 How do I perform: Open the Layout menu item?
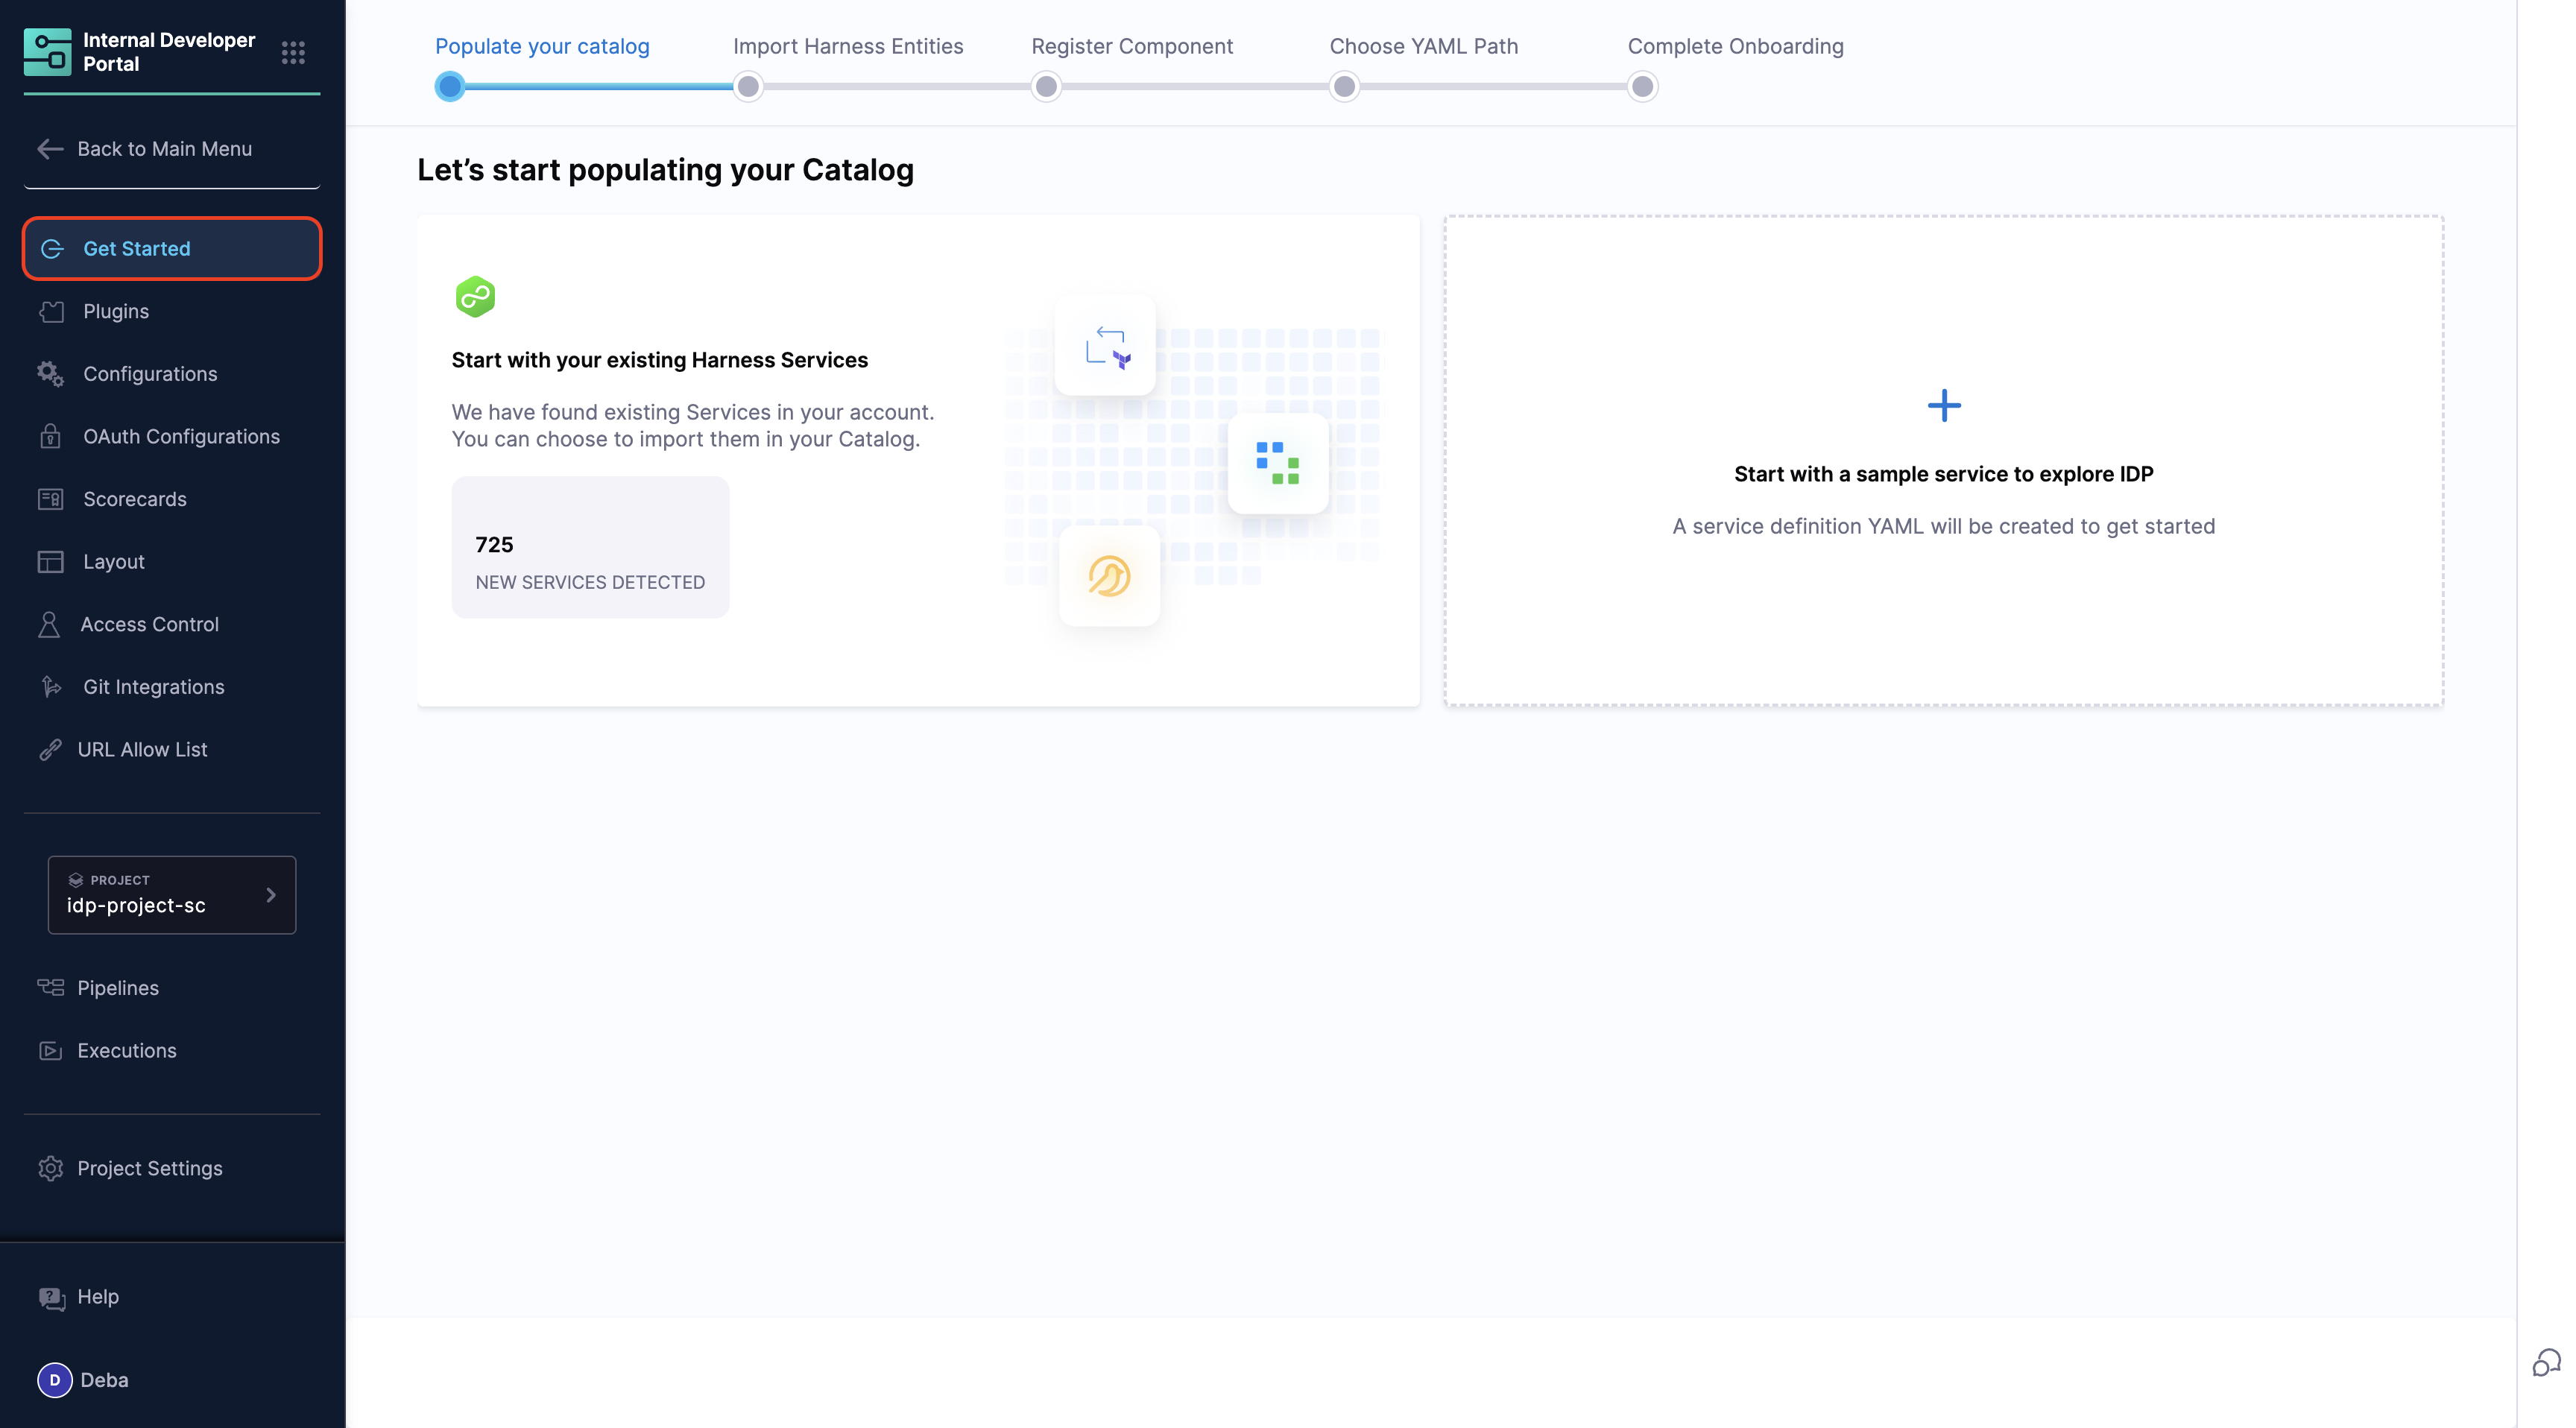tap(113, 562)
